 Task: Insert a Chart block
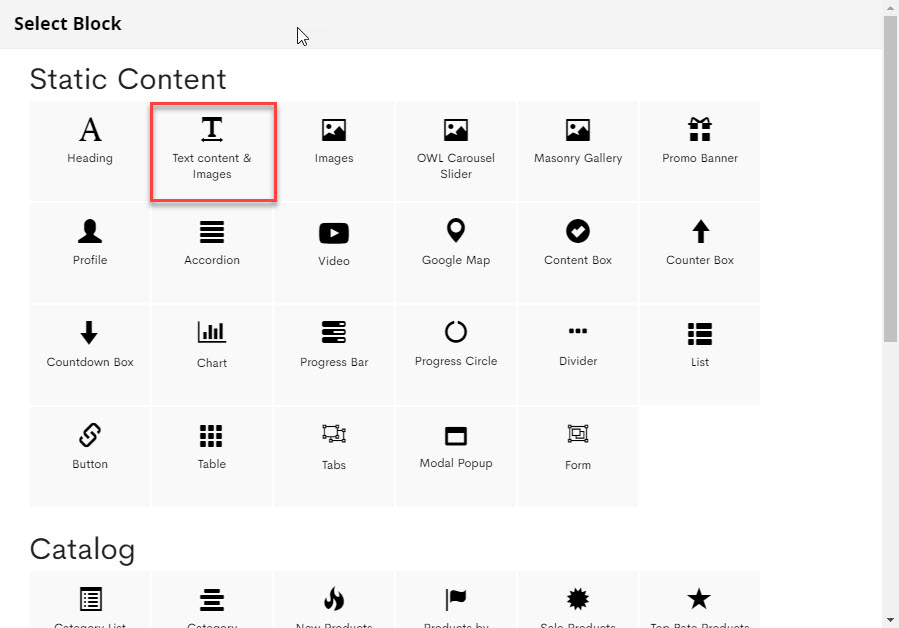pyautogui.click(x=212, y=355)
